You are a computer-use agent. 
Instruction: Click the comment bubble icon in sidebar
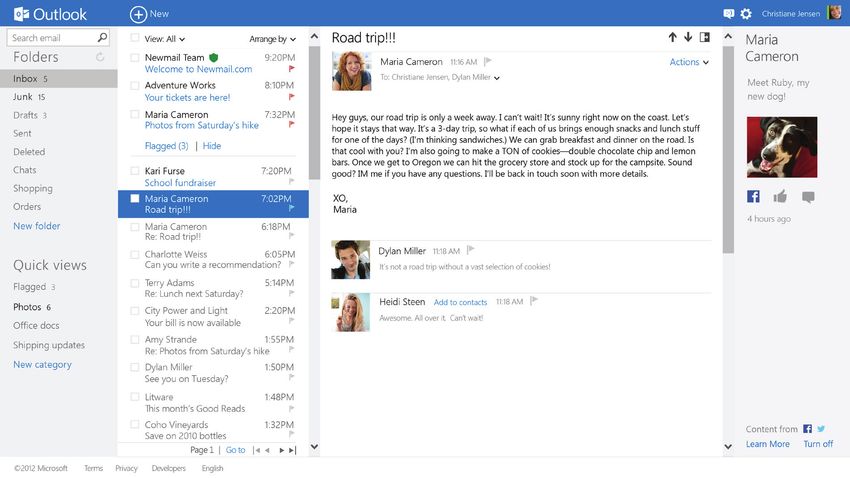pos(808,197)
